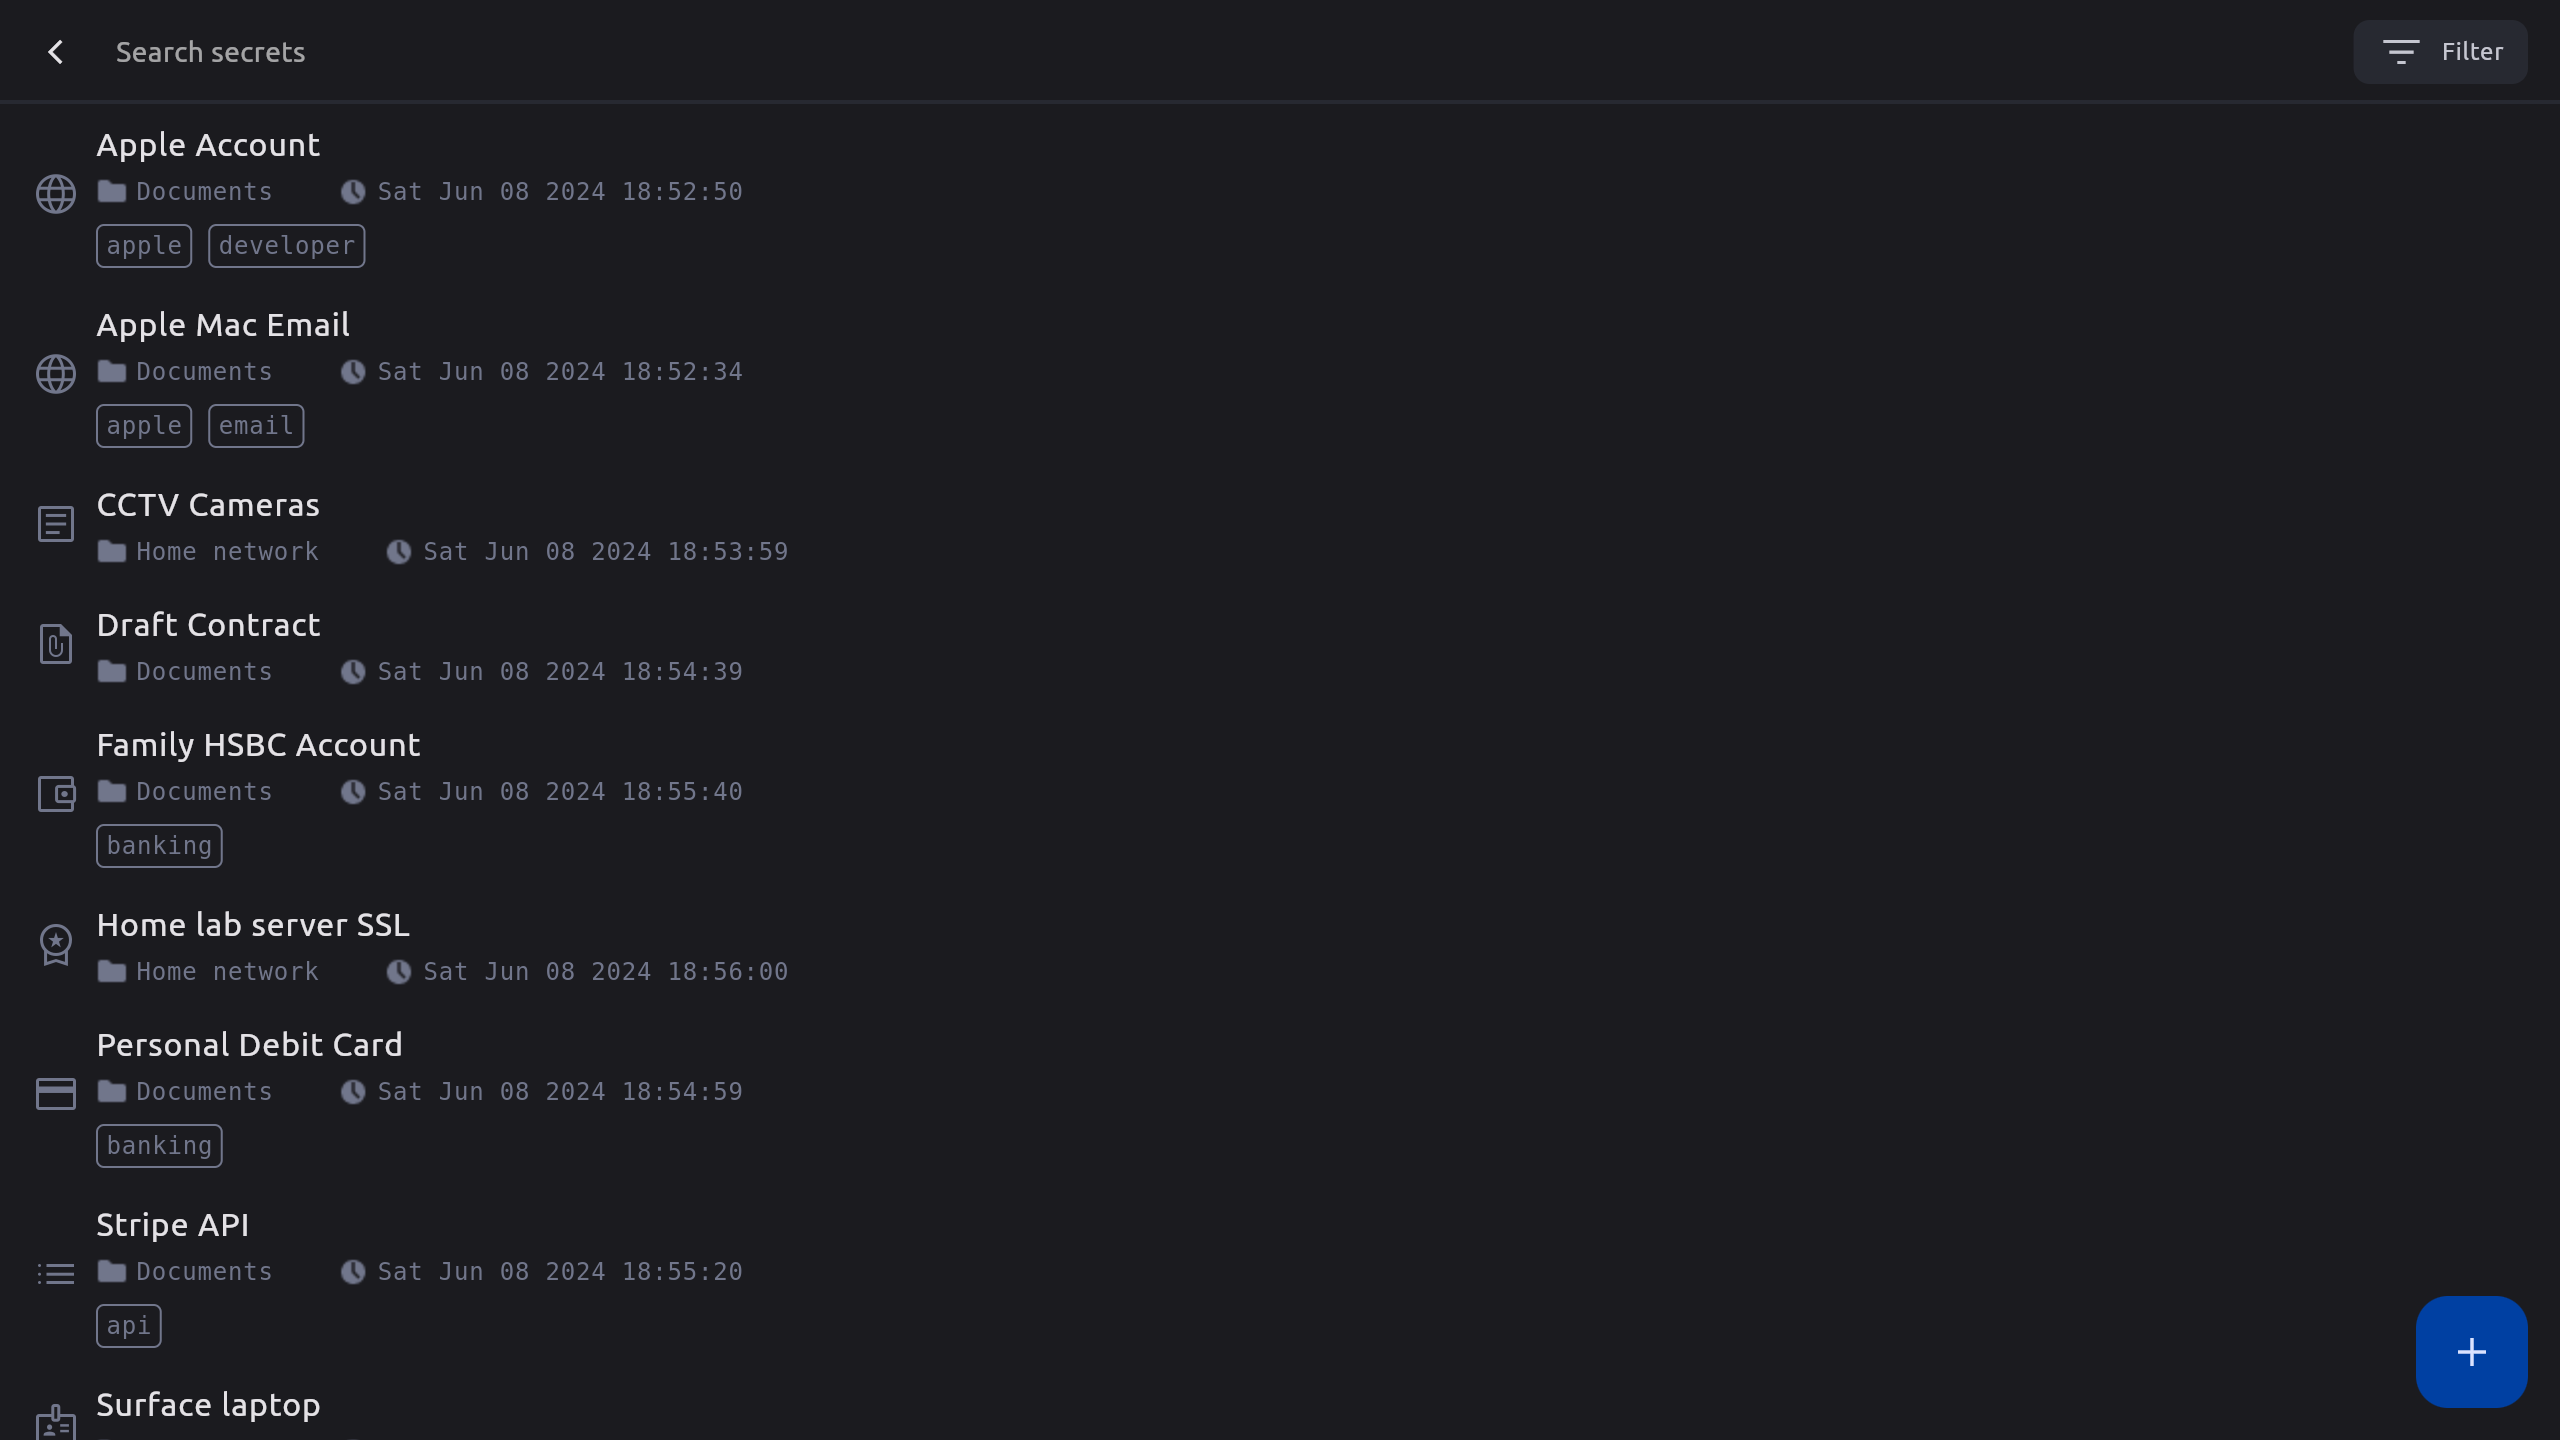The width and height of the screenshot is (2560, 1440).
Task: Open the Filter options
Action: coord(2440,52)
